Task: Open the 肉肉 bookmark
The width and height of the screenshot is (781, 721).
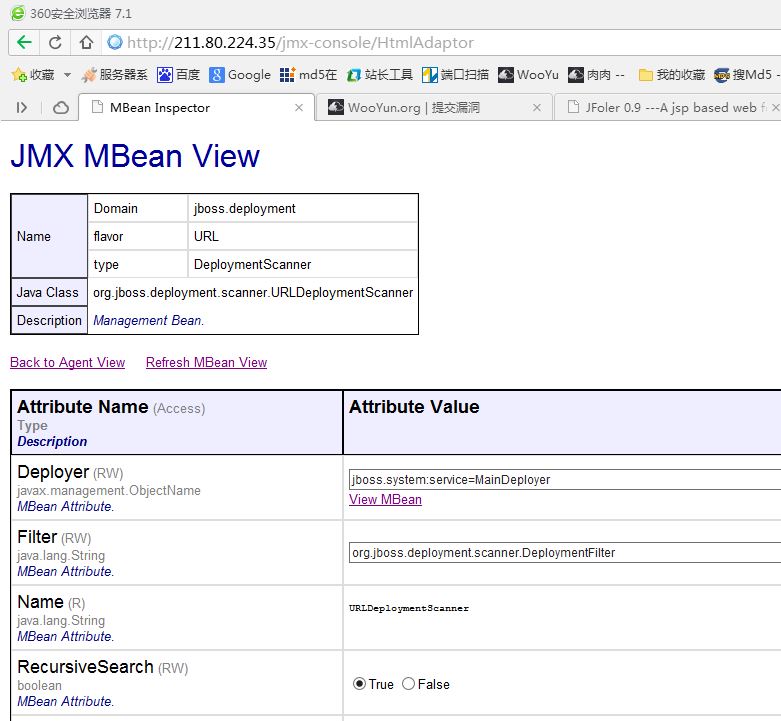Action: [596, 75]
